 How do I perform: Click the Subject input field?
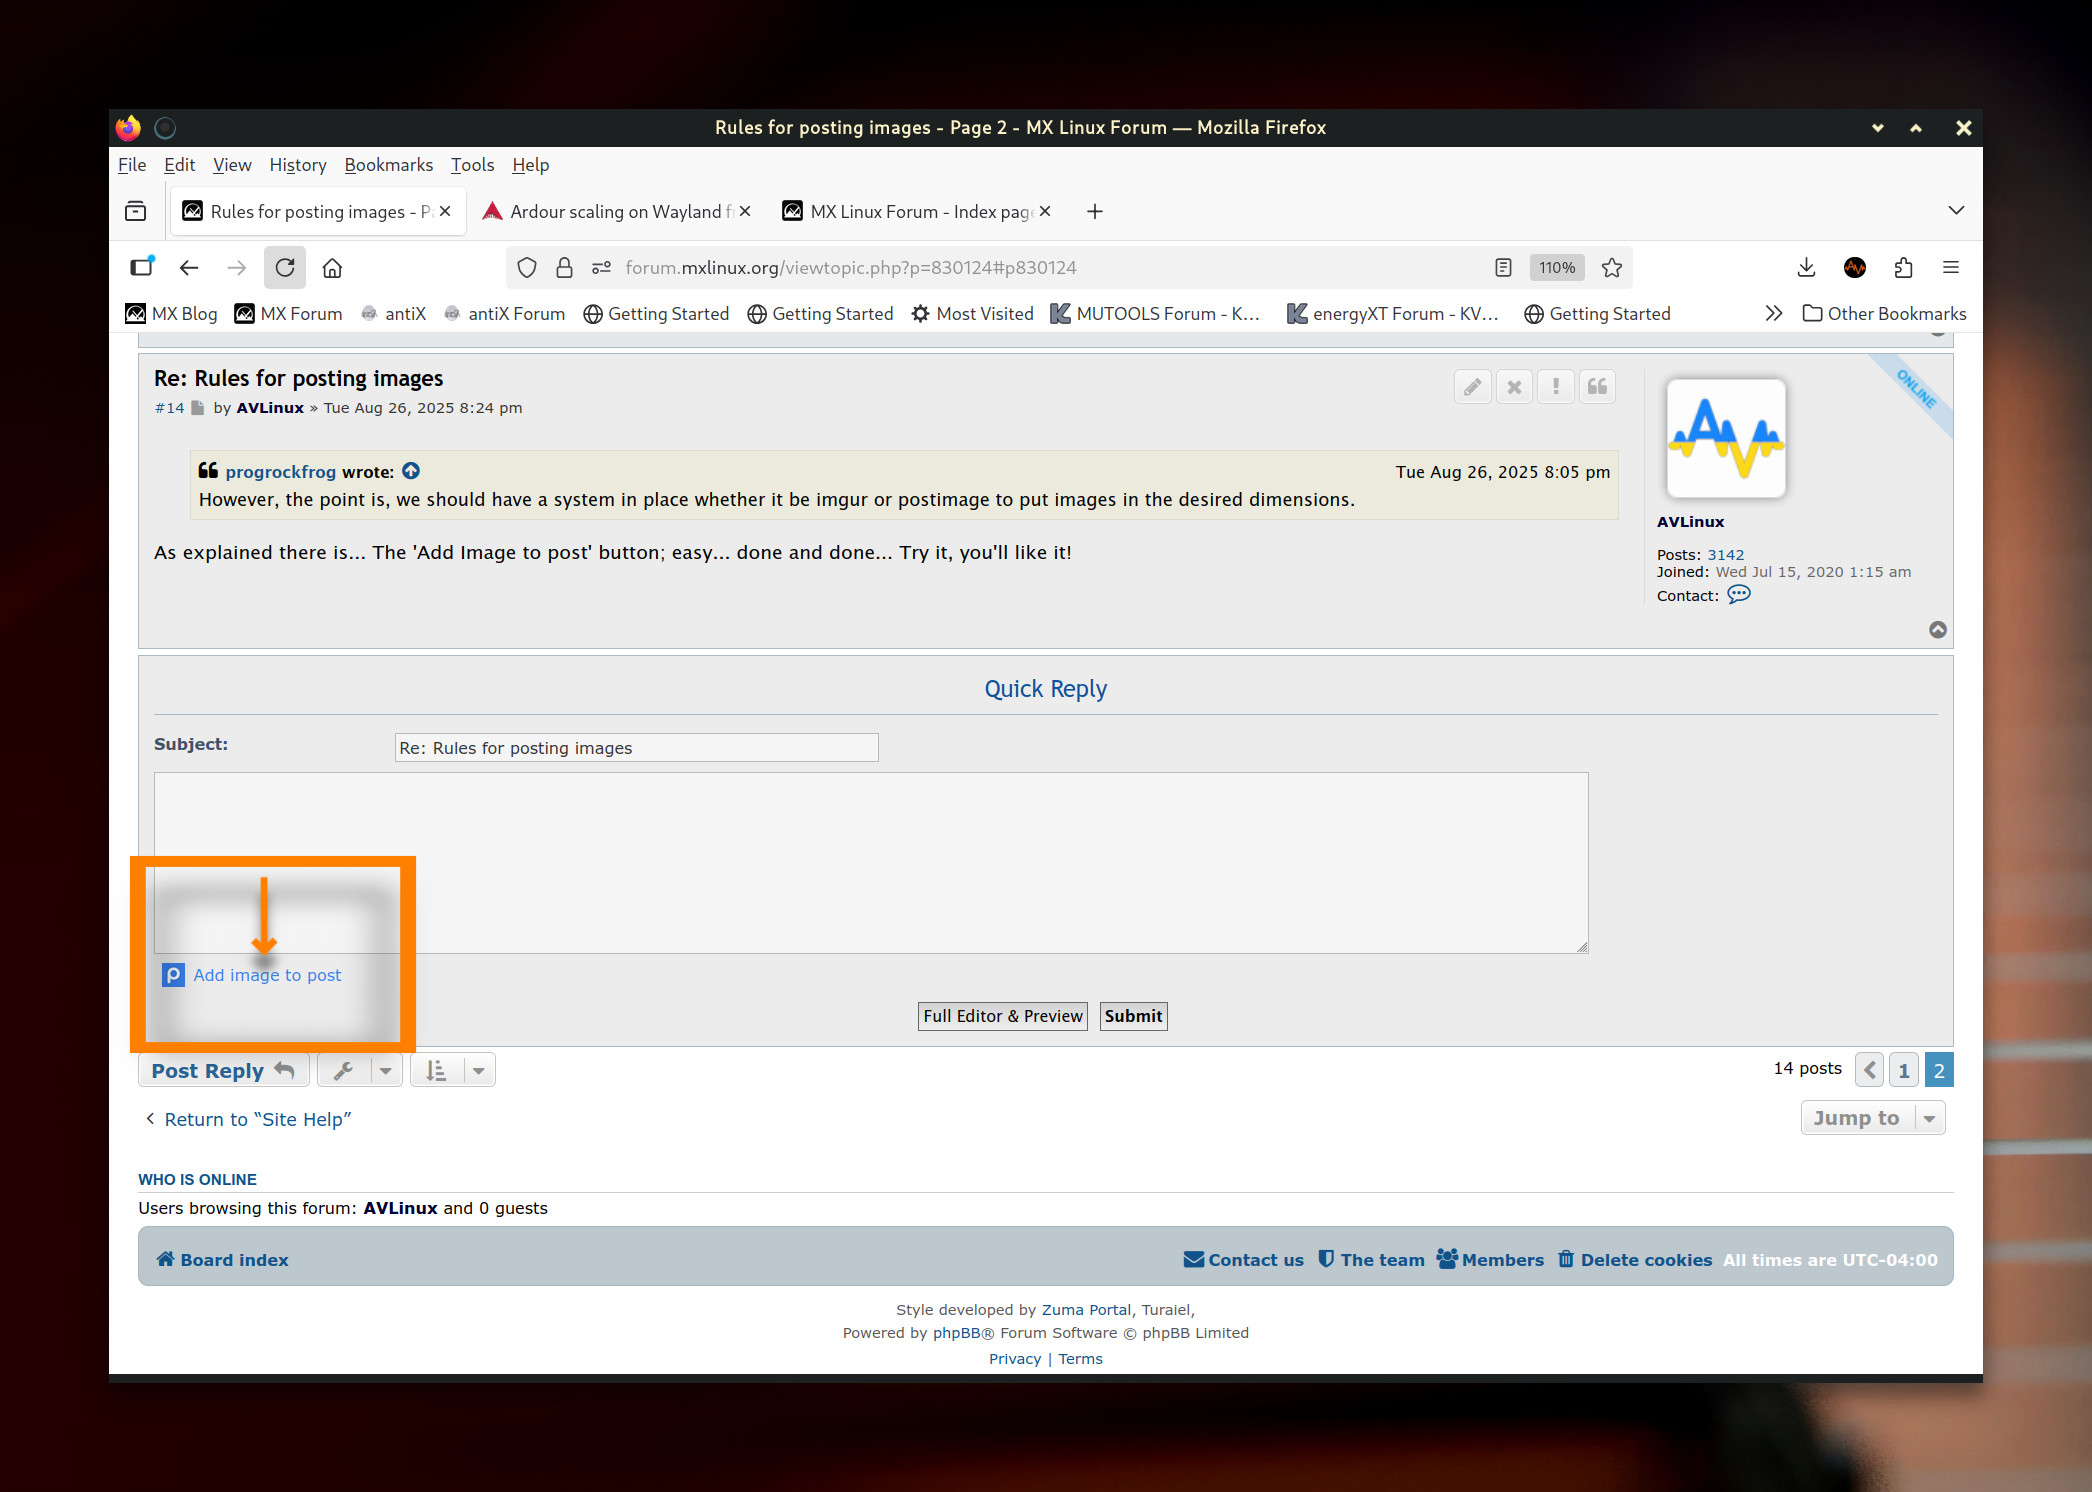pyautogui.click(x=636, y=748)
